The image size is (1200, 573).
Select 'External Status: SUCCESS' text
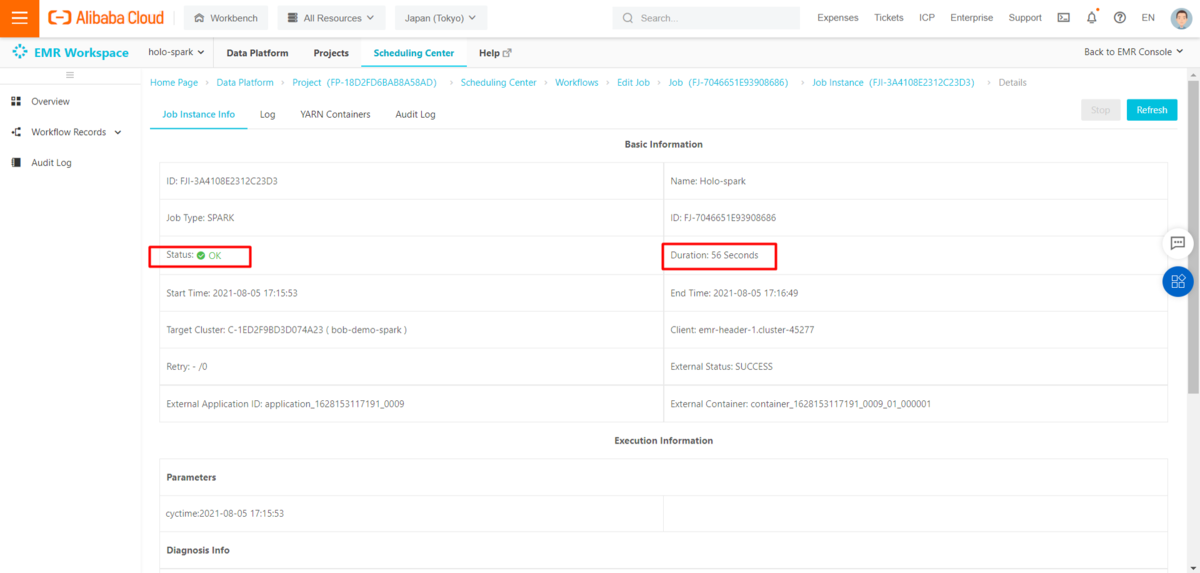pos(721,367)
